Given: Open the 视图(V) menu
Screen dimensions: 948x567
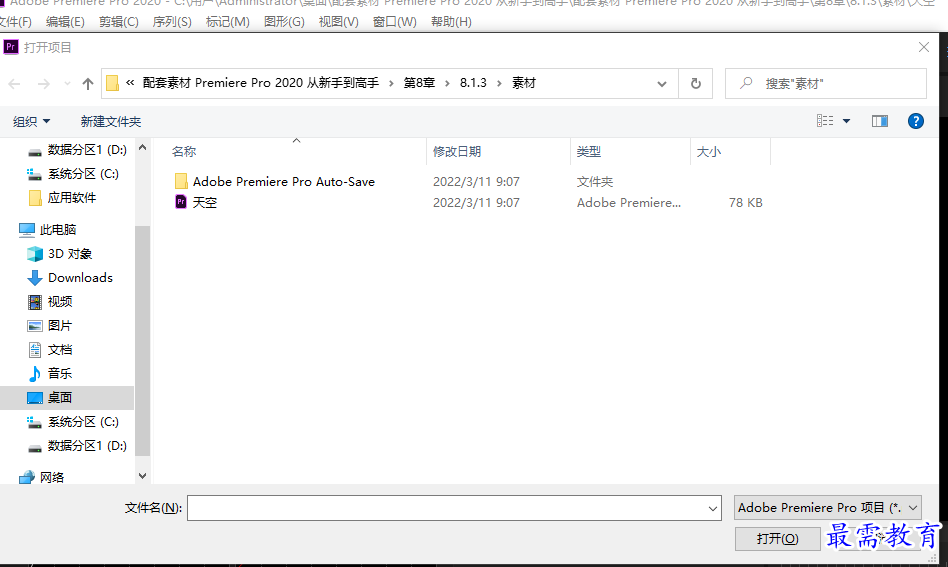Looking at the screenshot, I should coord(339,22).
